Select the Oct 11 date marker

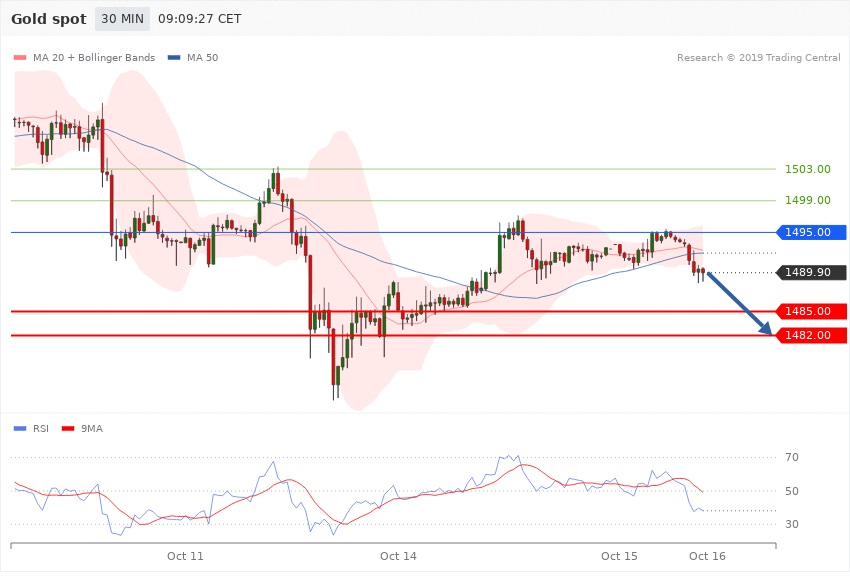point(185,555)
